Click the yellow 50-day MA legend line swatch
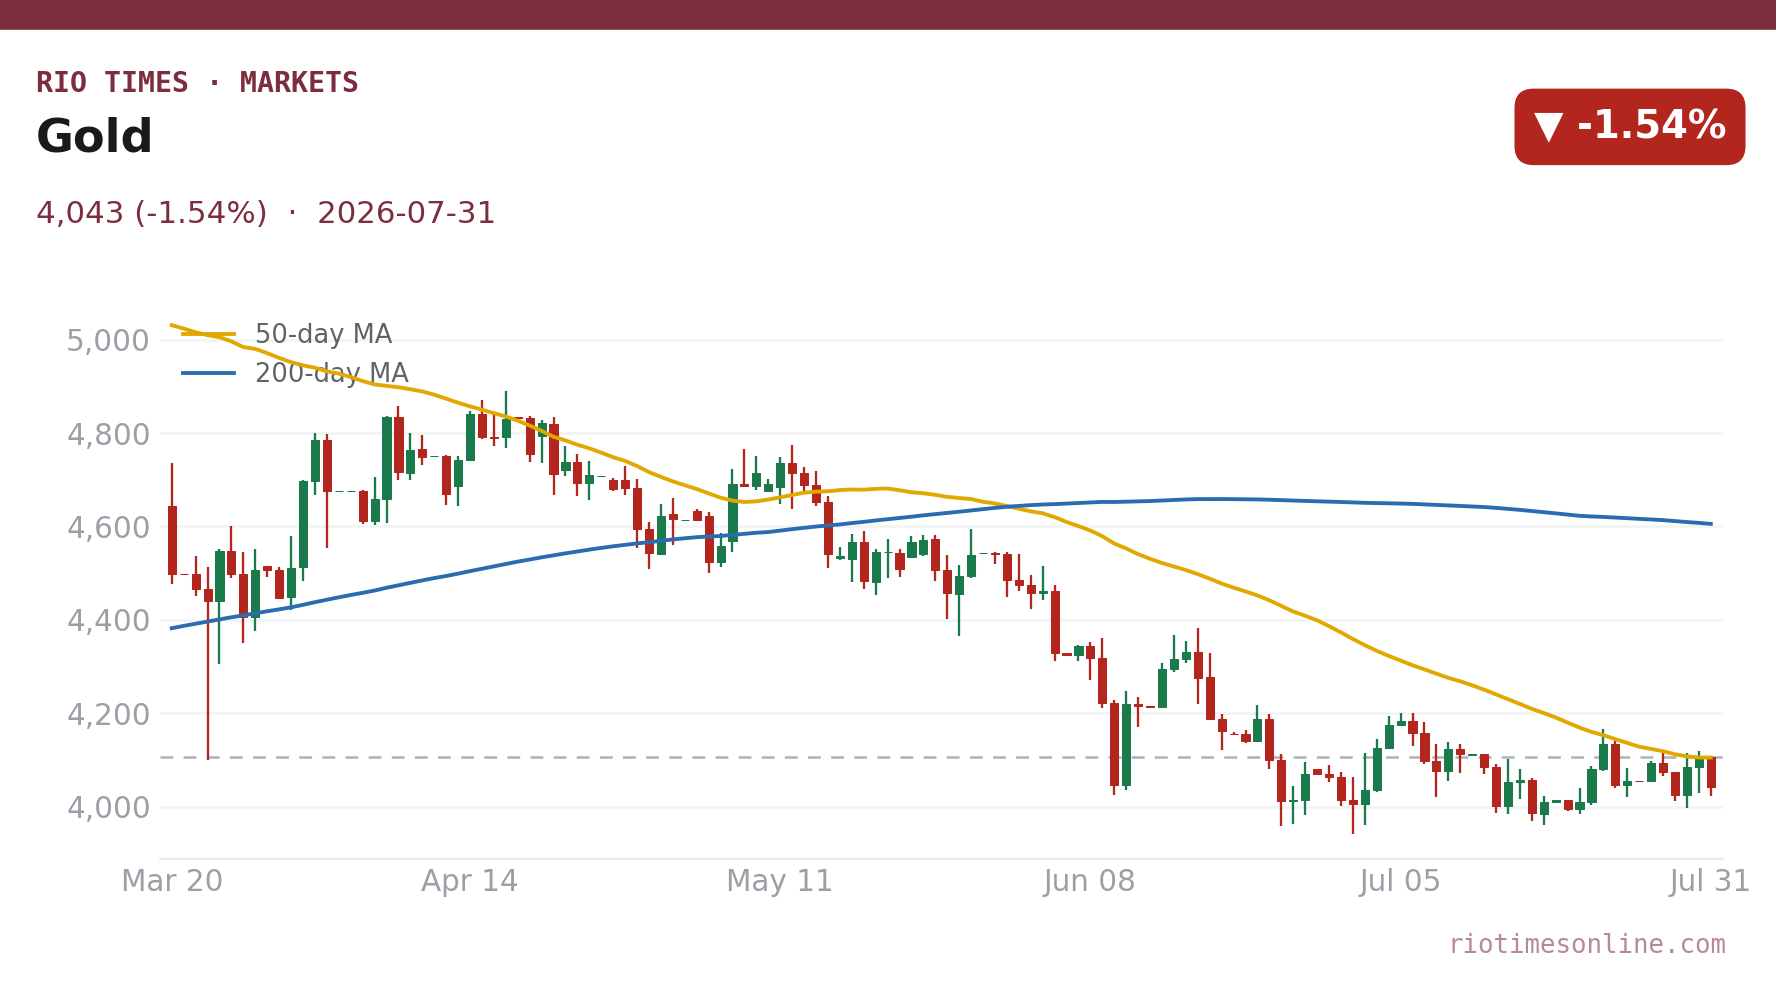This screenshot has height=999, width=1776. pyautogui.click(x=209, y=335)
